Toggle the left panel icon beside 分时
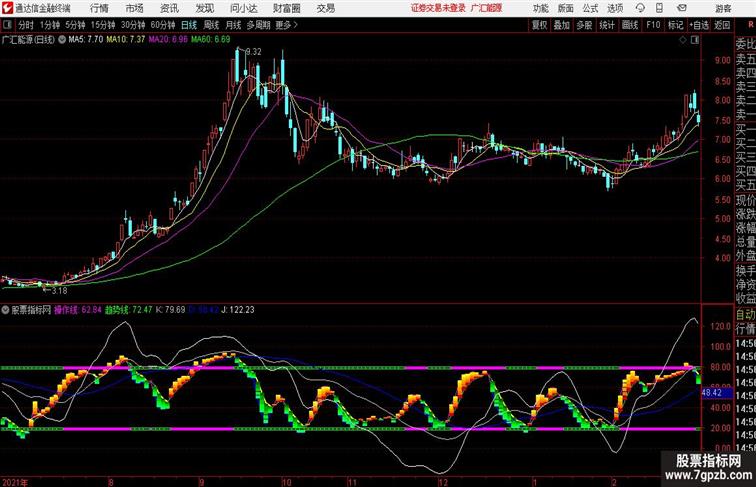This screenshot has height=487, width=756. (x=7, y=25)
